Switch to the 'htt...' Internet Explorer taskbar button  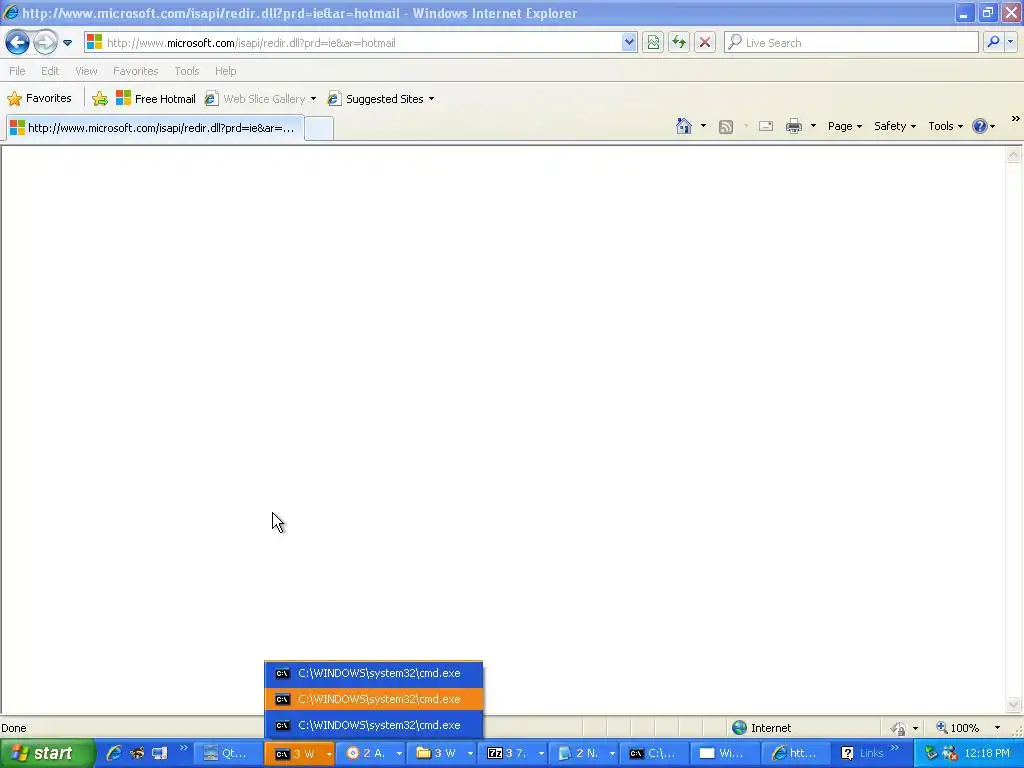click(x=795, y=753)
